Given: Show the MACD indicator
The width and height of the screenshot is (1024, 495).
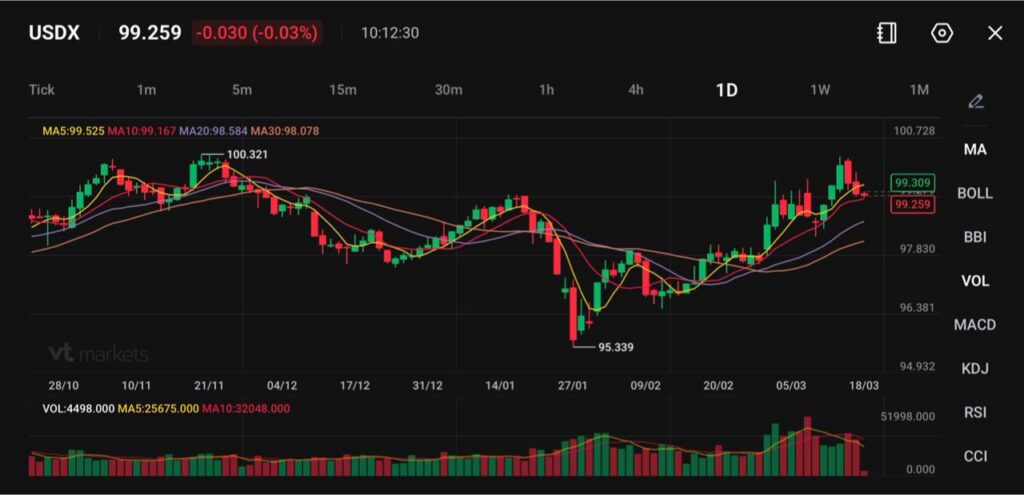Looking at the screenshot, I should coord(975,325).
